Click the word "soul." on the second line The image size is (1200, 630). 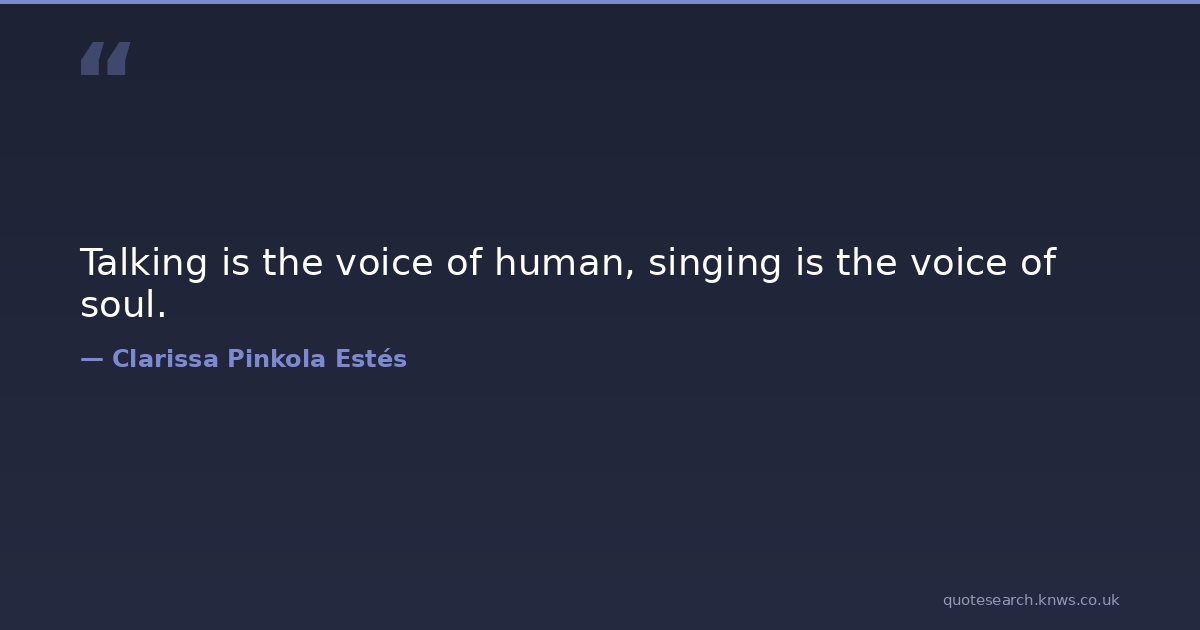(123, 306)
